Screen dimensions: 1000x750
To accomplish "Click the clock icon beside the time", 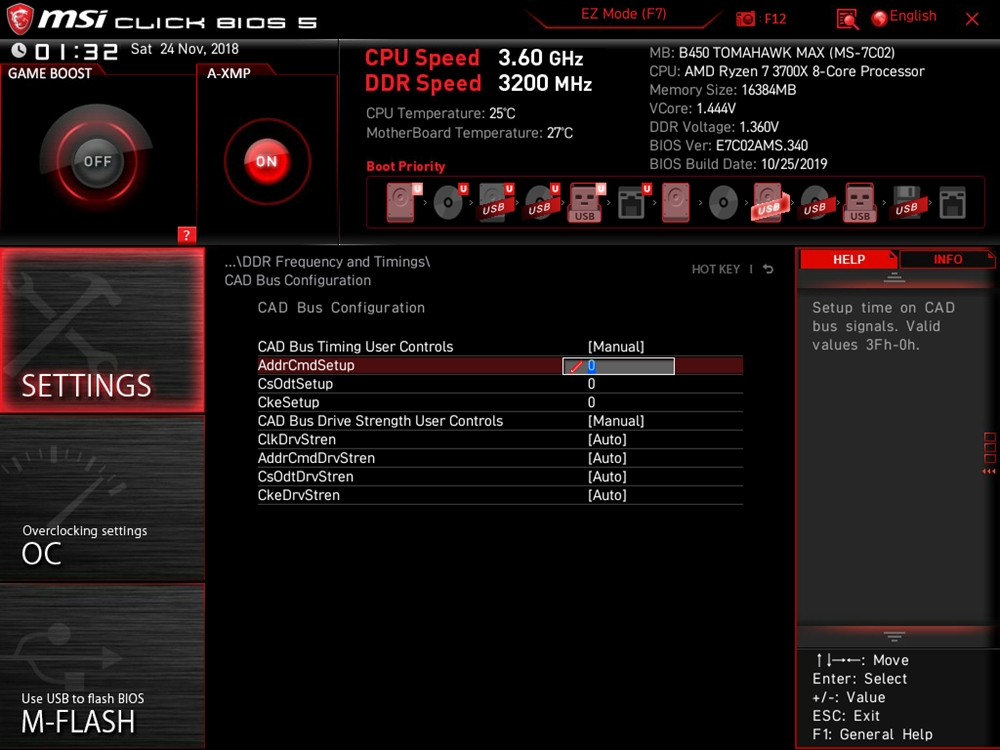I will [19, 50].
